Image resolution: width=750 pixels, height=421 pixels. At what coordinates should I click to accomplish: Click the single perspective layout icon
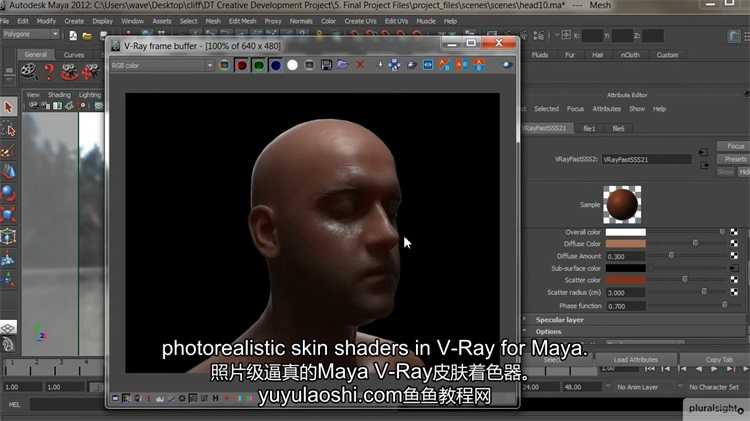tap(9, 328)
